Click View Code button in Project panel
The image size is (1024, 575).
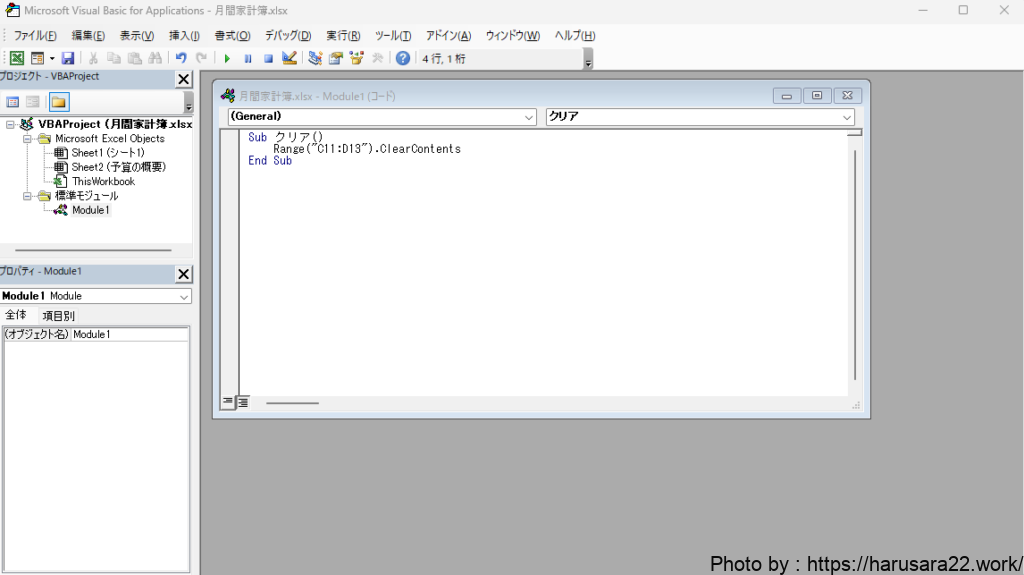(x=13, y=102)
